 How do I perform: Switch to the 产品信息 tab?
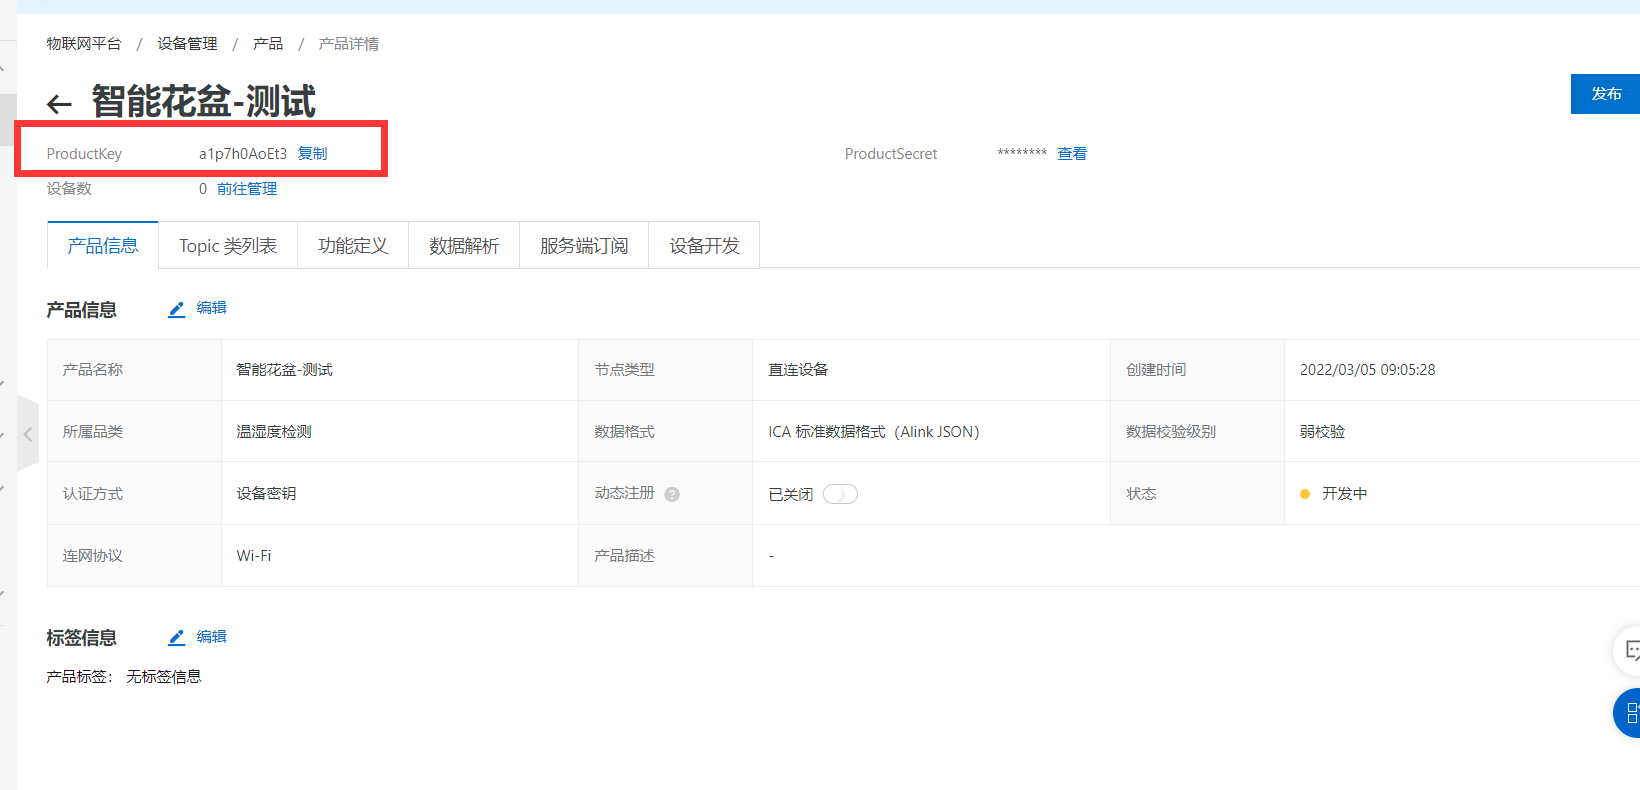(103, 246)
